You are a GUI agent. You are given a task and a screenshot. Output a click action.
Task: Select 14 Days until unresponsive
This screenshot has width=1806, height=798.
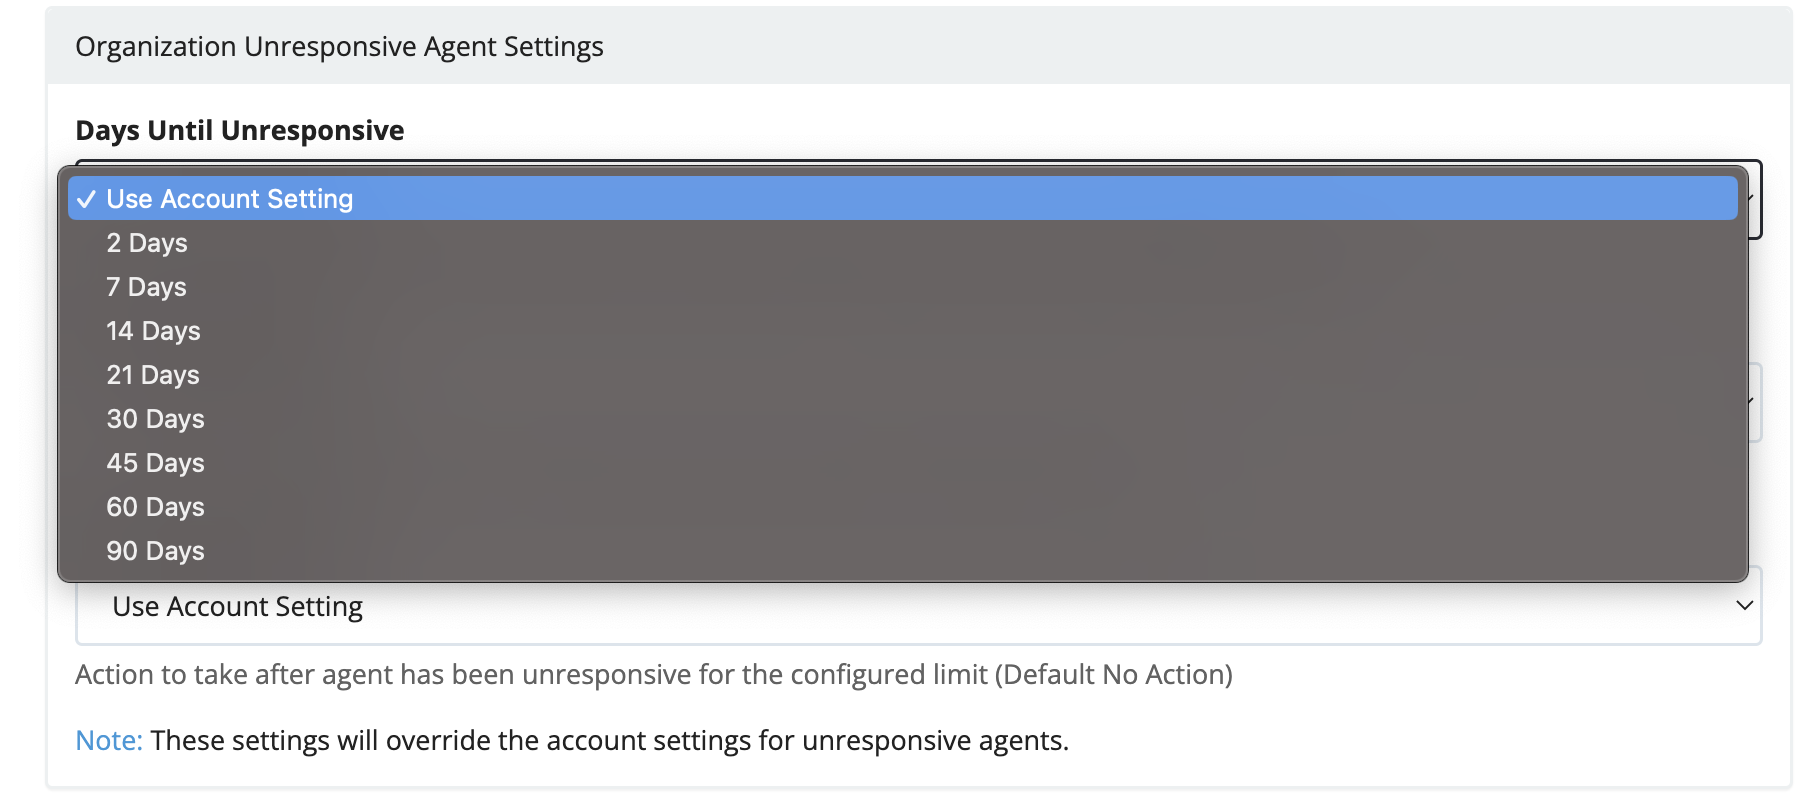click(x=902, y=331)
